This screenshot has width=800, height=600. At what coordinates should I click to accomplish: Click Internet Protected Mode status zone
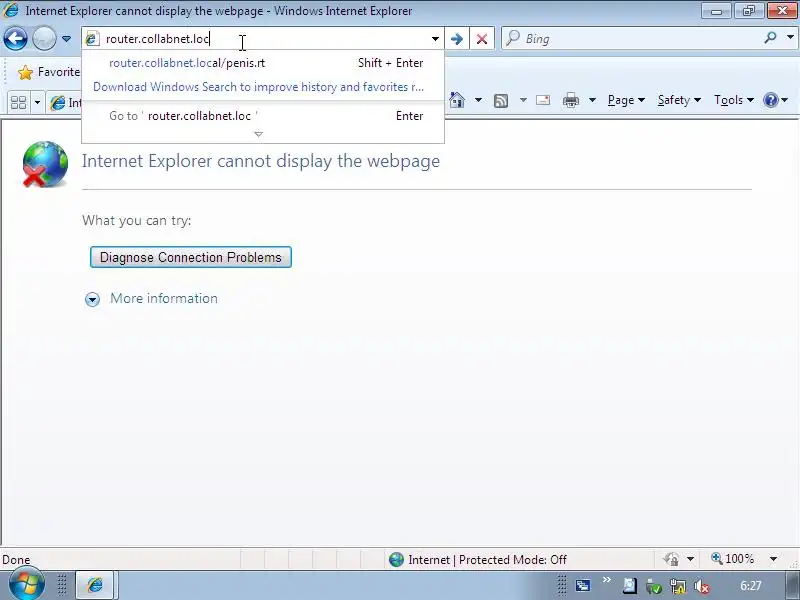pos(477,560)
